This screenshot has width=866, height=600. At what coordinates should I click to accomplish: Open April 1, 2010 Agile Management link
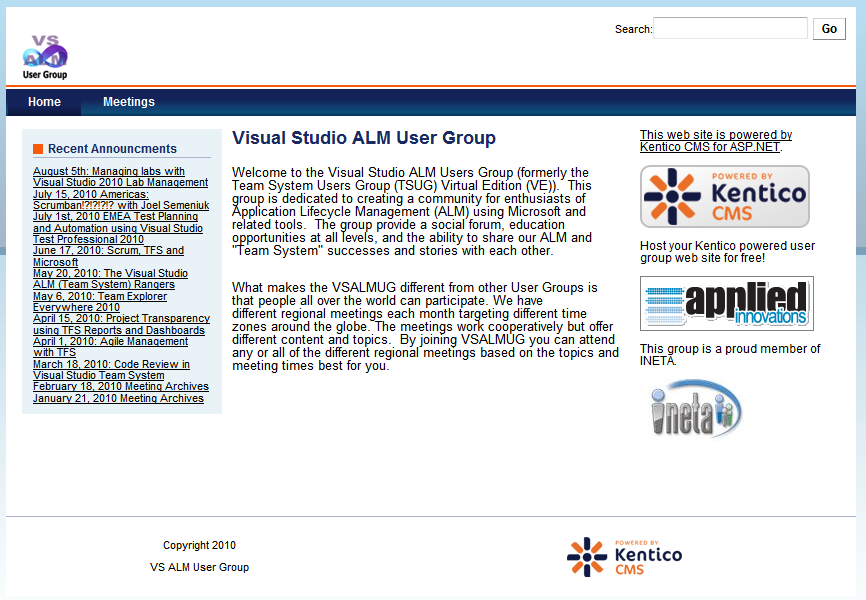(x=110, y=347)
